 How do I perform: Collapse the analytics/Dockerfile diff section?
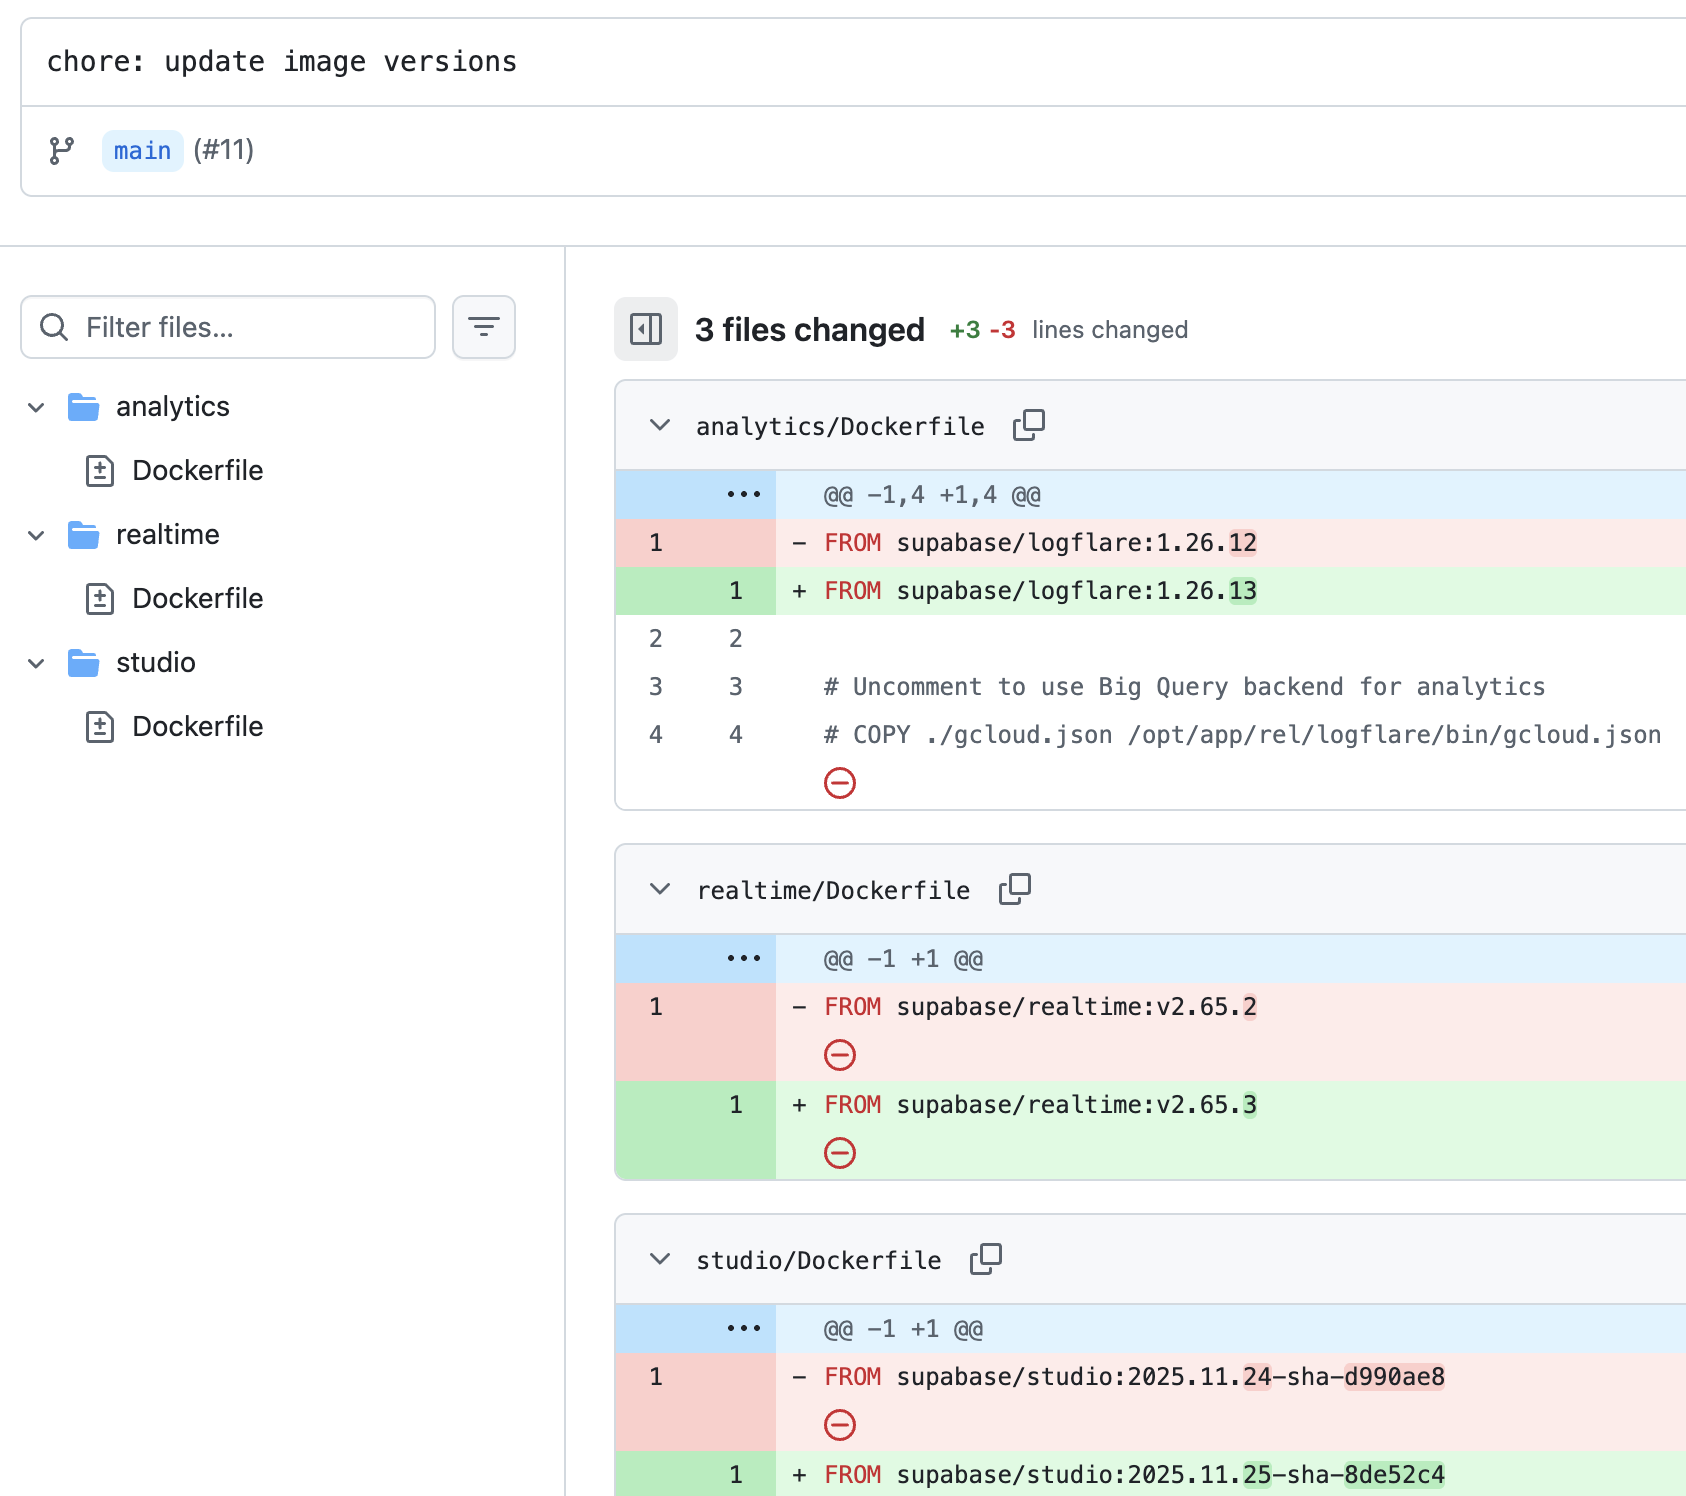(x=659, y=425)
